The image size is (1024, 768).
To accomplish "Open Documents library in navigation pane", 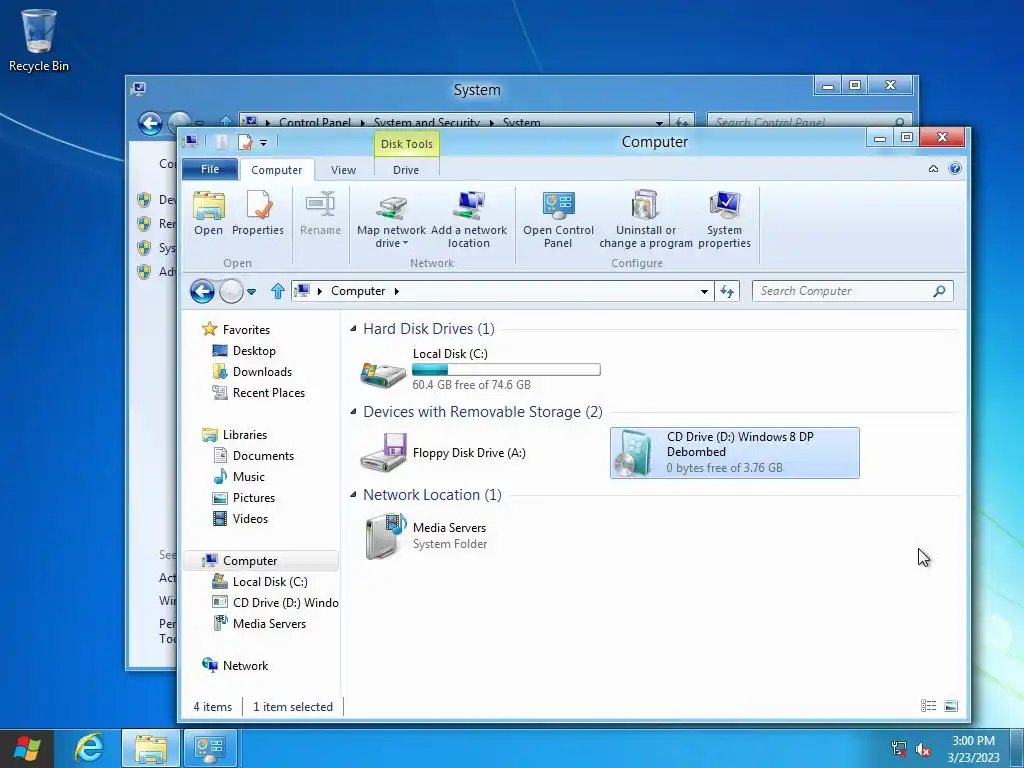I will pyautogui.click(x=263, y=456).
